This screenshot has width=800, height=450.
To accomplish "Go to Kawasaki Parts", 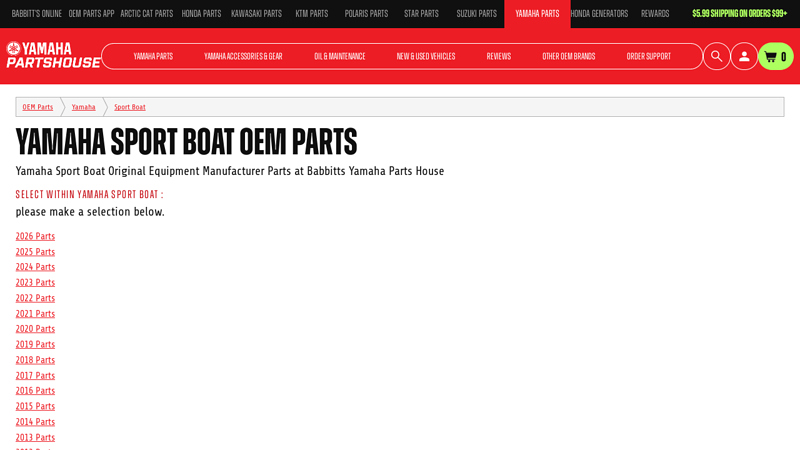I will pyautogui.click(x=256, y=14).
